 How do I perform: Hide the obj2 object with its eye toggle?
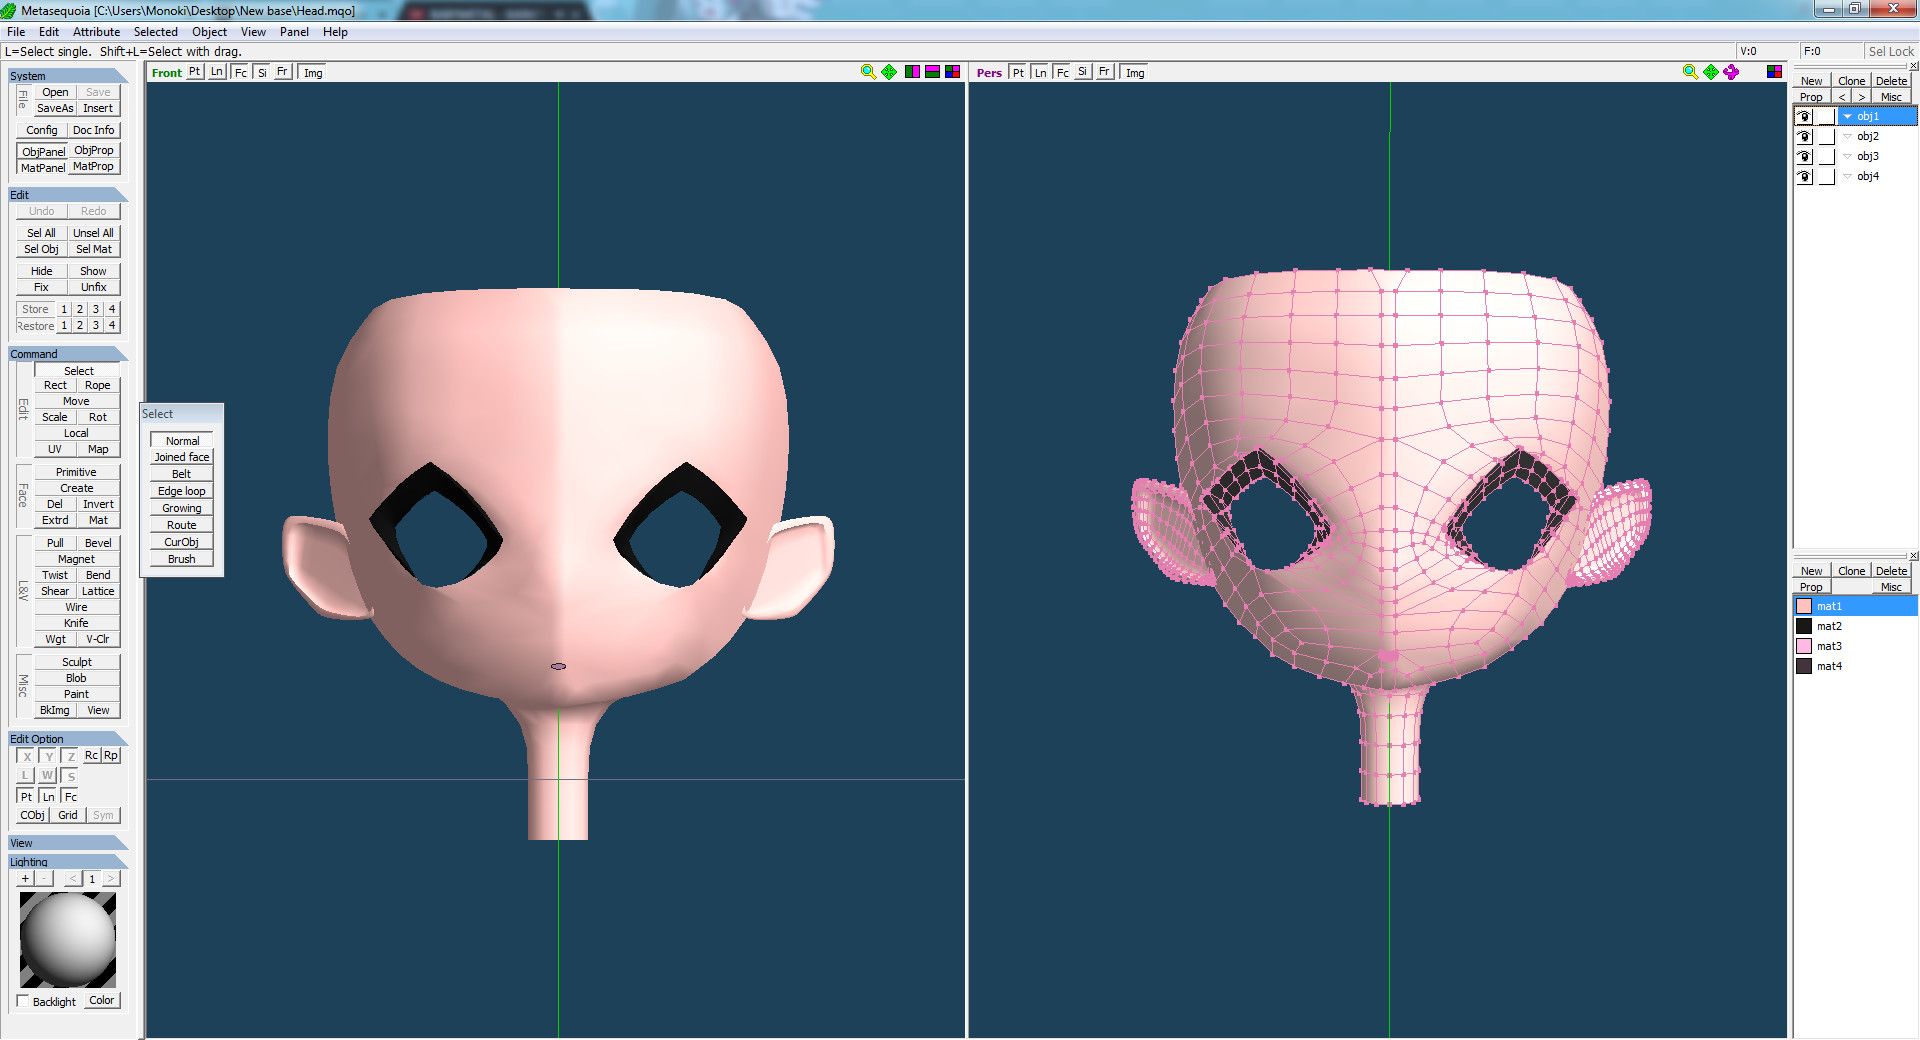pos(1803,136)
